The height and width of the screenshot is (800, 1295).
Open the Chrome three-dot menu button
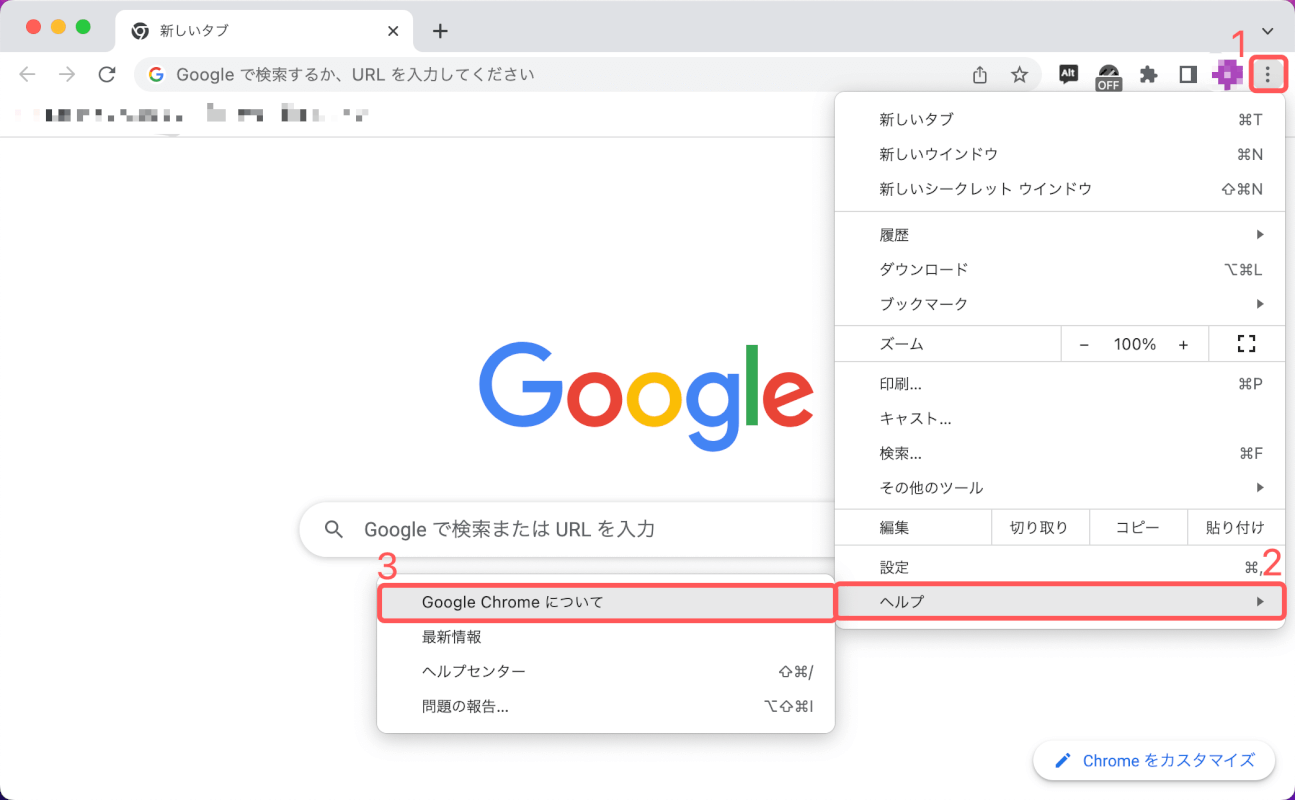pos(1268,74)
